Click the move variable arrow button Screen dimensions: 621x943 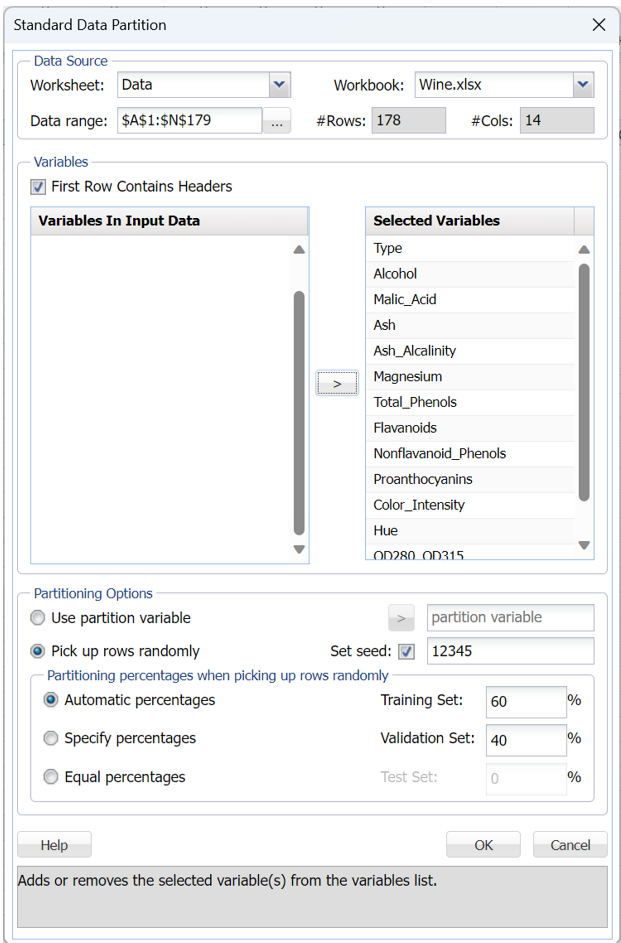coord(336,383)
